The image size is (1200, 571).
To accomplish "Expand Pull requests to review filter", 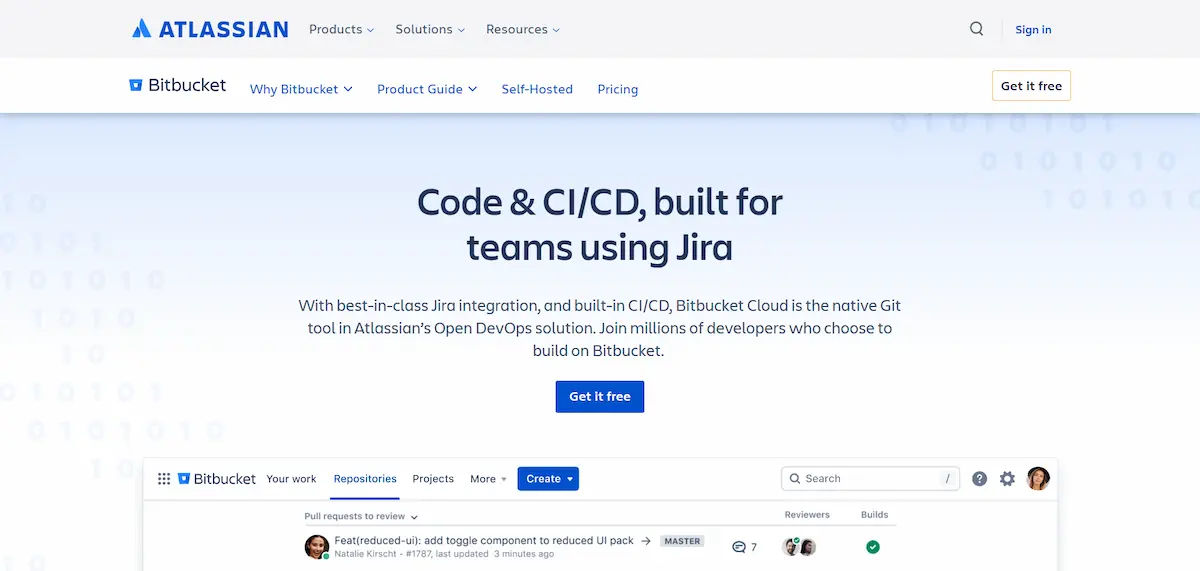I will [x=361, y=516].
